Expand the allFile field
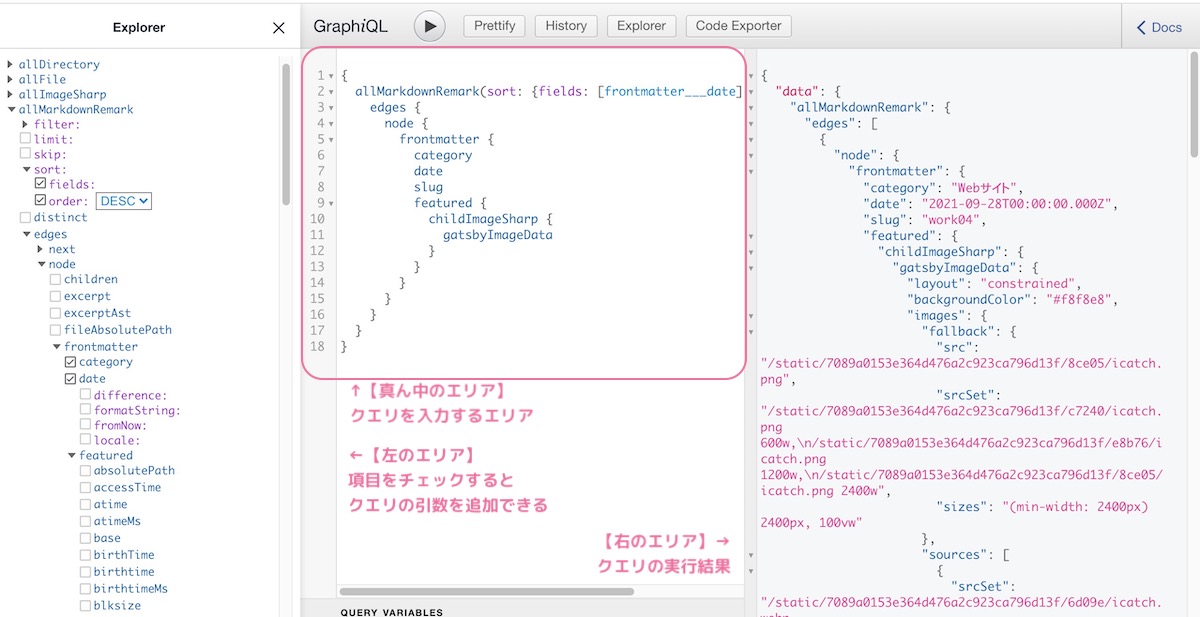Viewport: 1200px width, 617px height. 11,79
